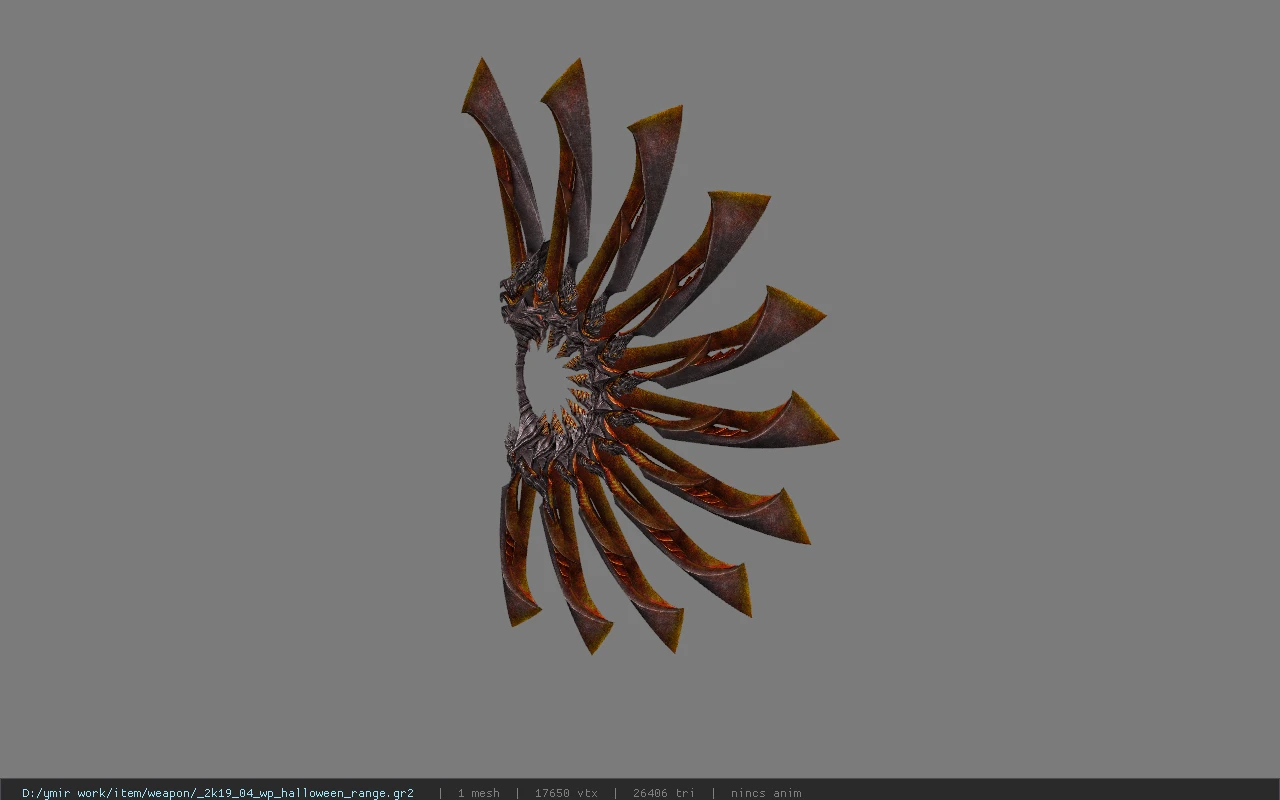The height and width of the screenshot is (800, 1280).
Task: Click the 'nincs anim' status entry
Action: [766, 793]
